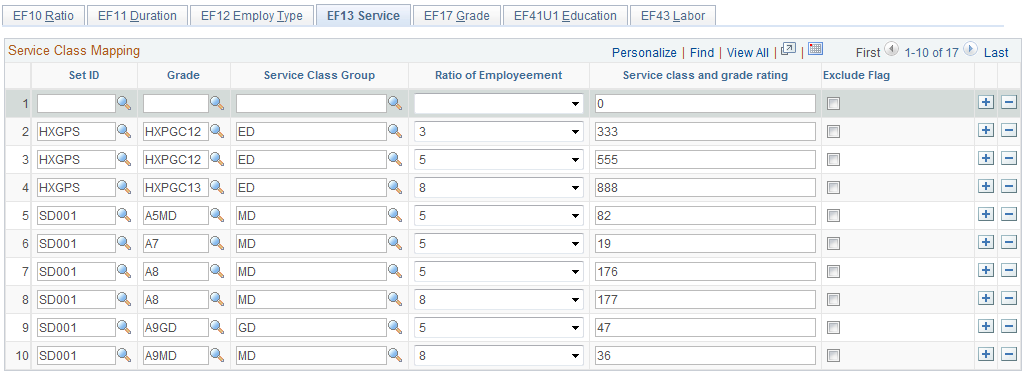Delete the A9GD row
1030x374 pixels.
[x=1008, y=327]
